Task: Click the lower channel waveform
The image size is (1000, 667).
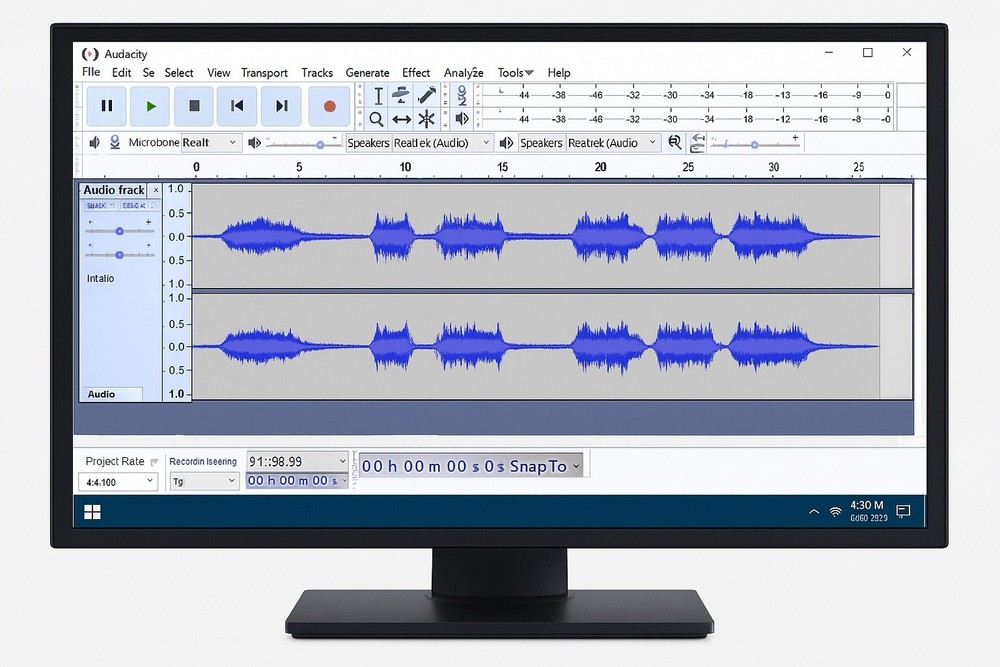Action: click(x=536, y=346)
